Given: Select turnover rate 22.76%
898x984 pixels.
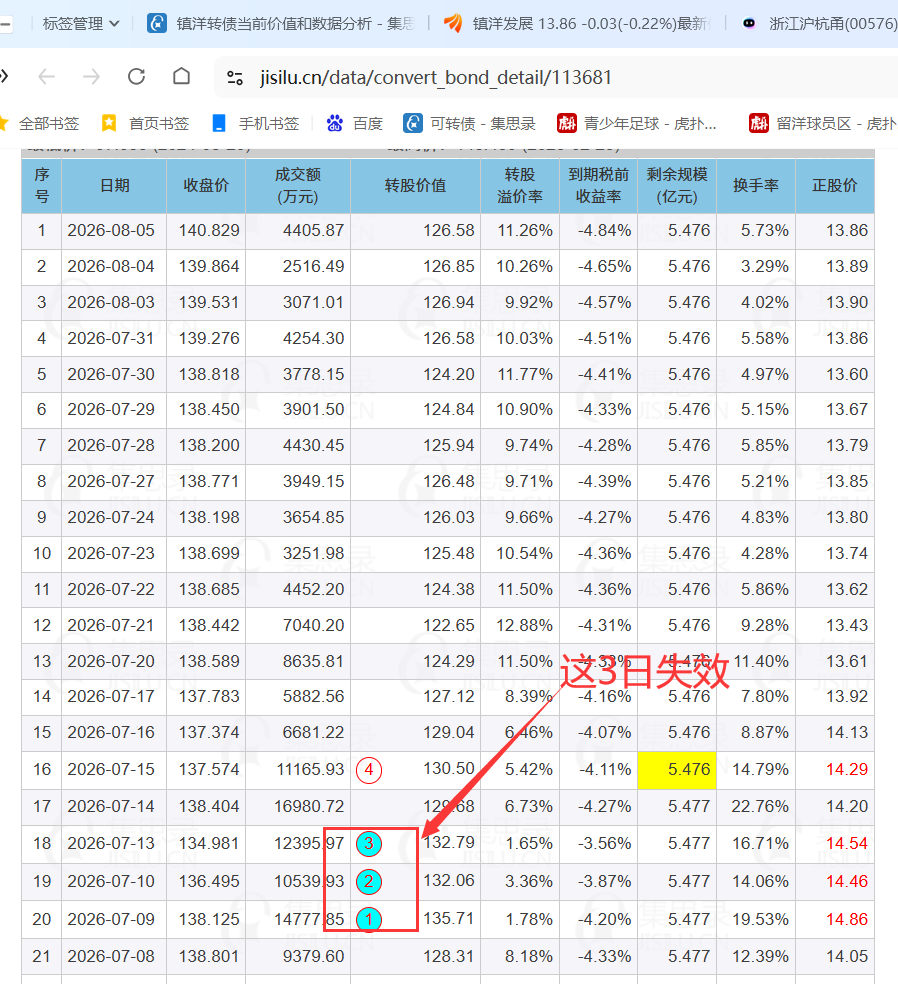Looking at the screenshot, I should pos(759,806).
